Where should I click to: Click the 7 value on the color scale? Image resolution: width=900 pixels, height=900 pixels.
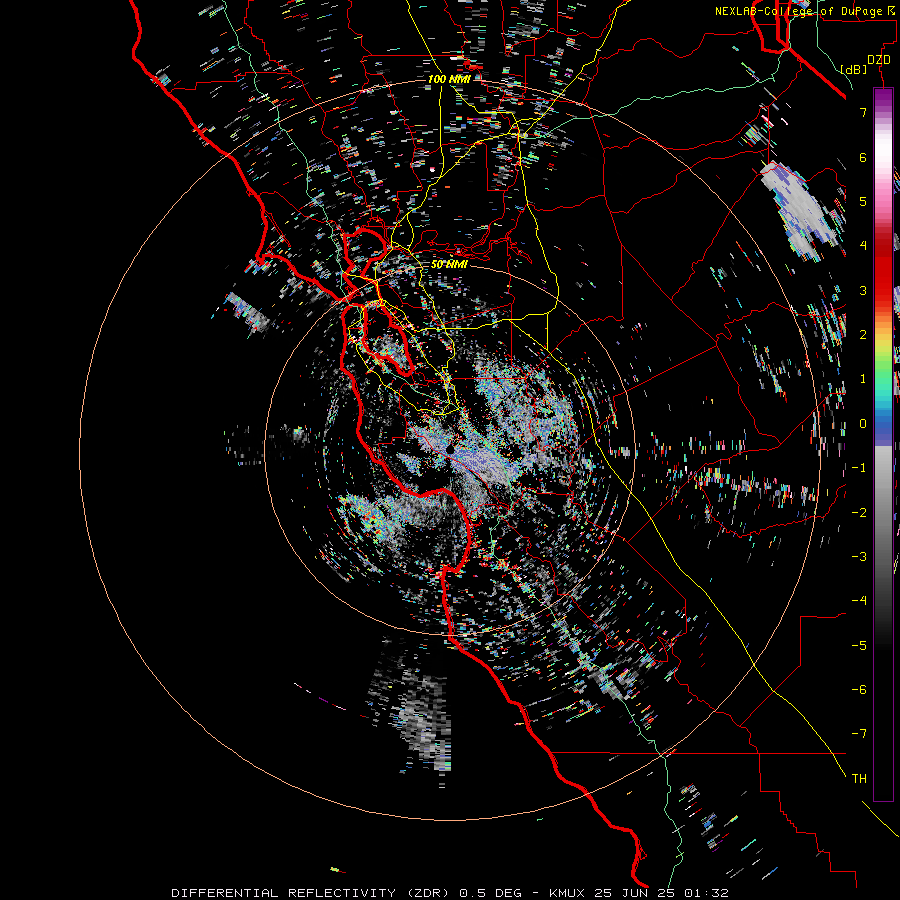pyautogui.click(x=863, y=112)
